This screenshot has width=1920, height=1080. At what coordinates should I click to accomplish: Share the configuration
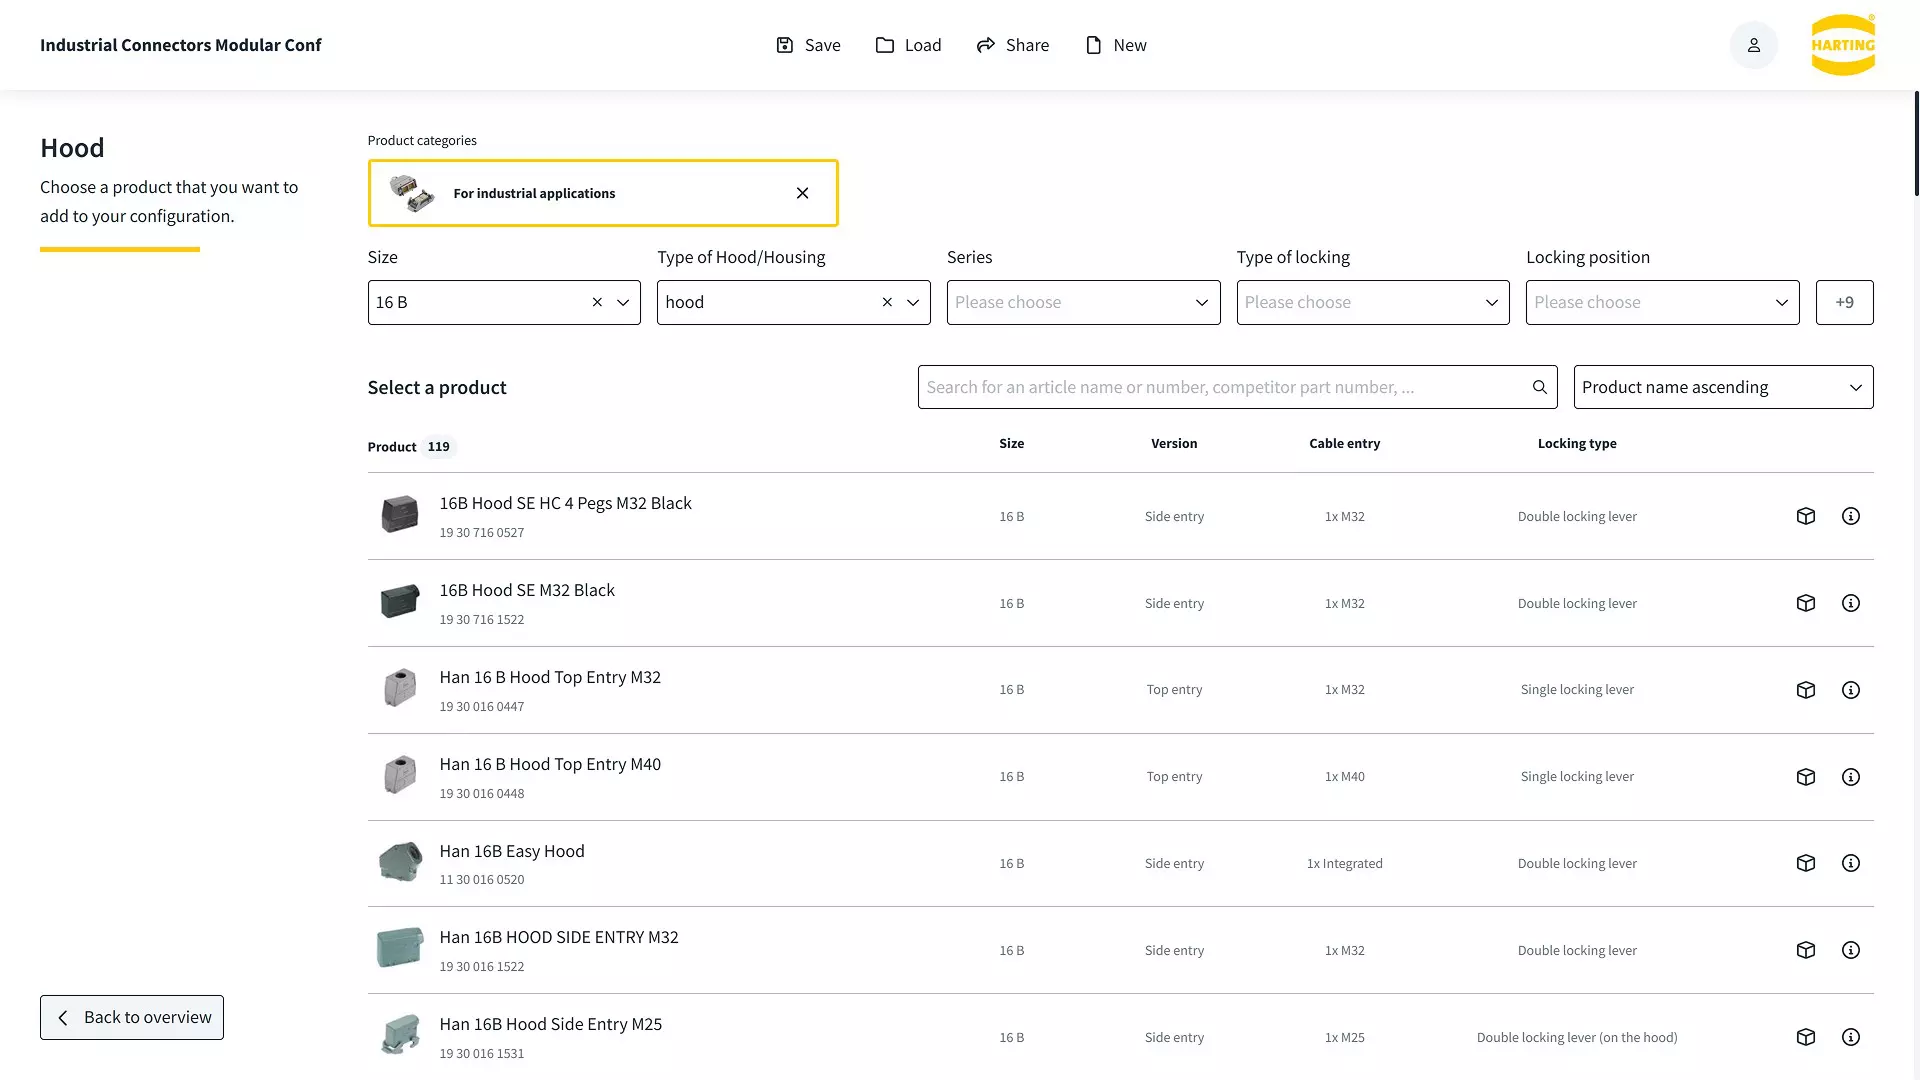(x=1012, y=45)
